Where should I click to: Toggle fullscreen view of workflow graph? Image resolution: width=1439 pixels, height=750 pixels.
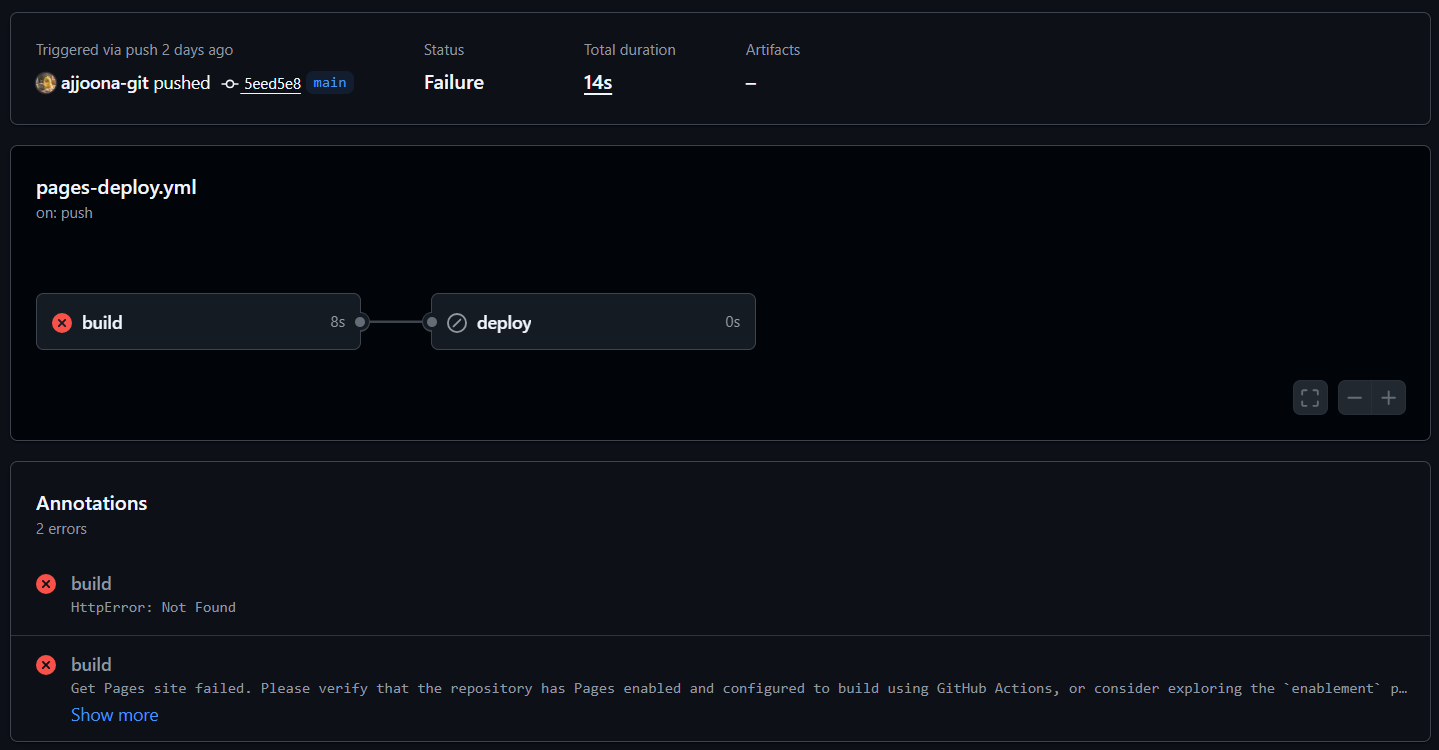click(x=1310, y=398)
